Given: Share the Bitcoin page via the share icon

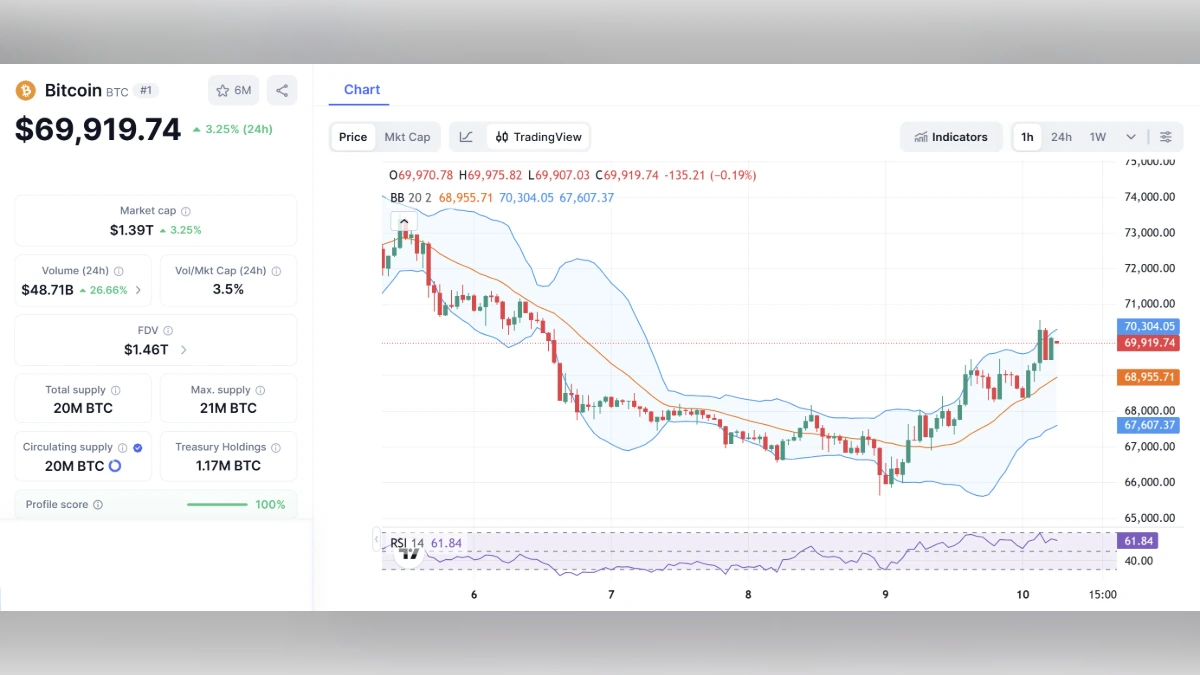Looking at the screenshot, I should click(x=281, y=90).
